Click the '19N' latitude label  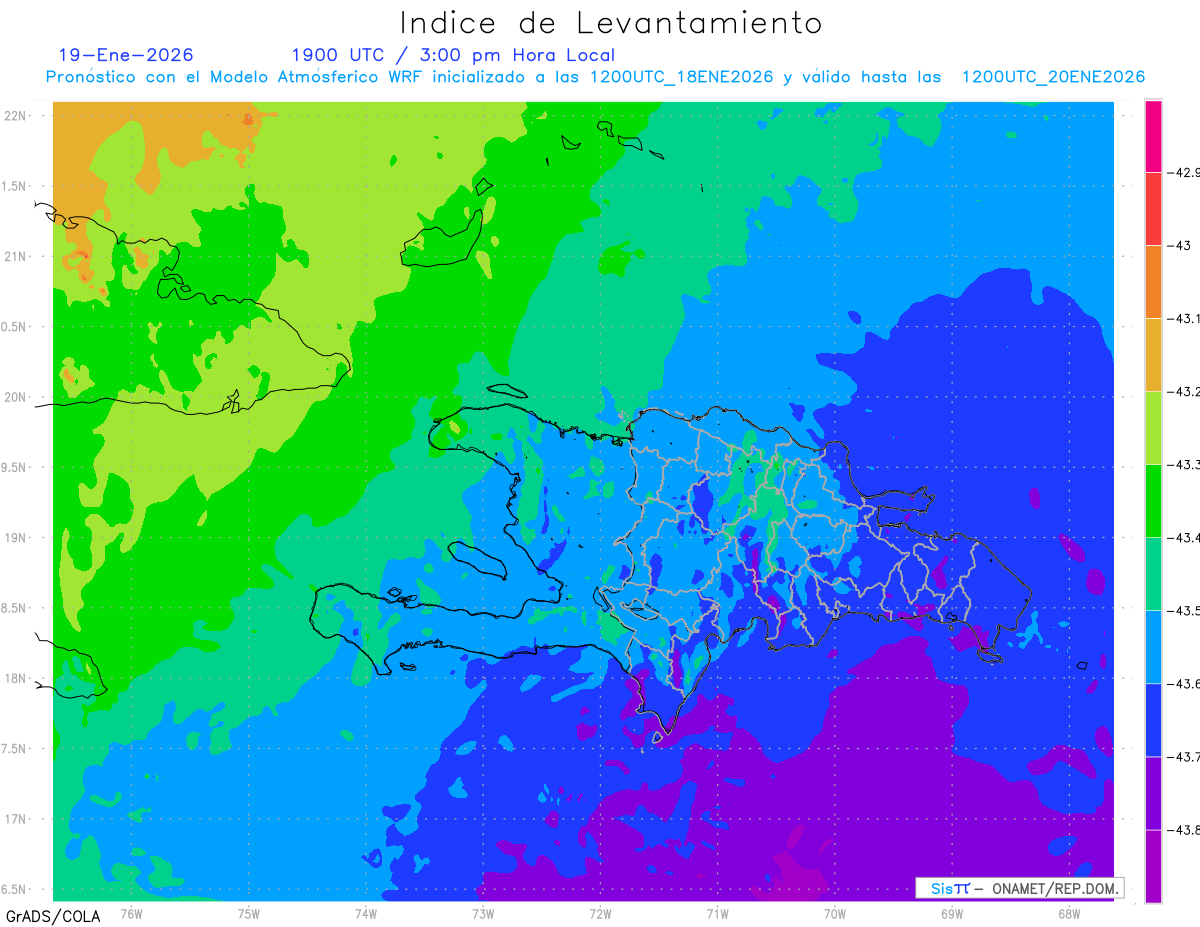(x=15, y=537)
